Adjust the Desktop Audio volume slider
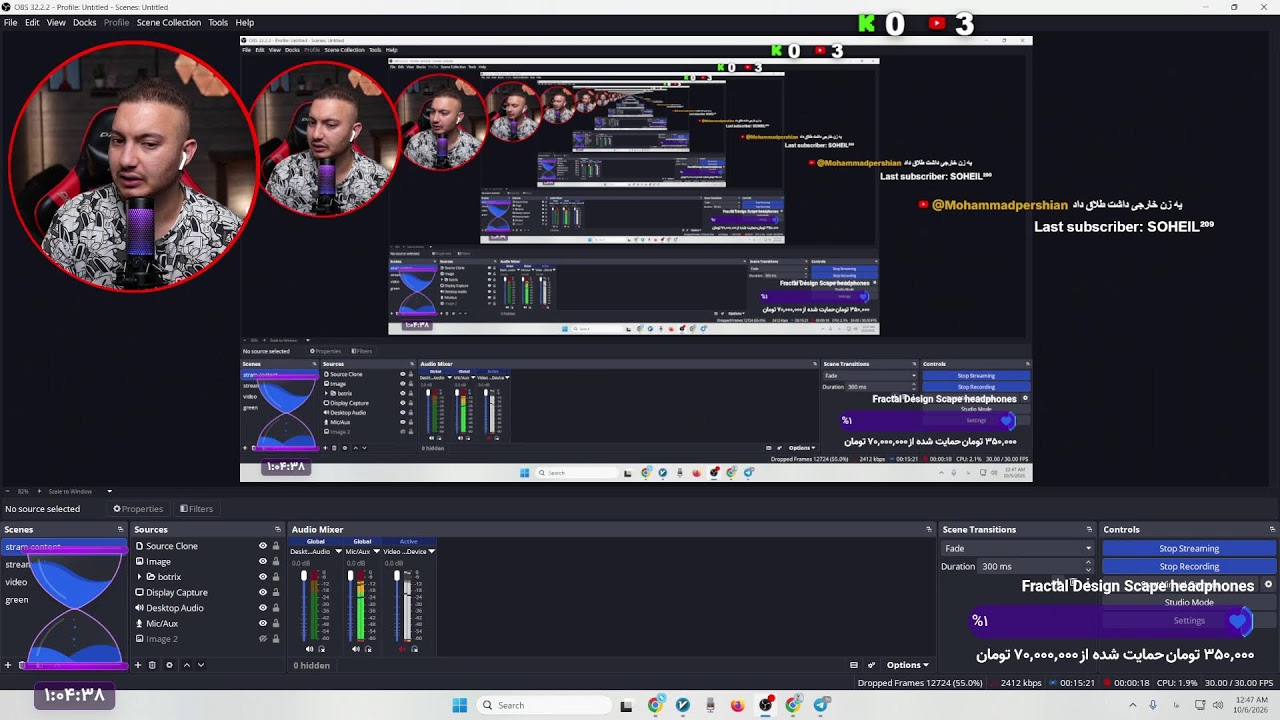Screen dimensions: 1280x720 304,605
